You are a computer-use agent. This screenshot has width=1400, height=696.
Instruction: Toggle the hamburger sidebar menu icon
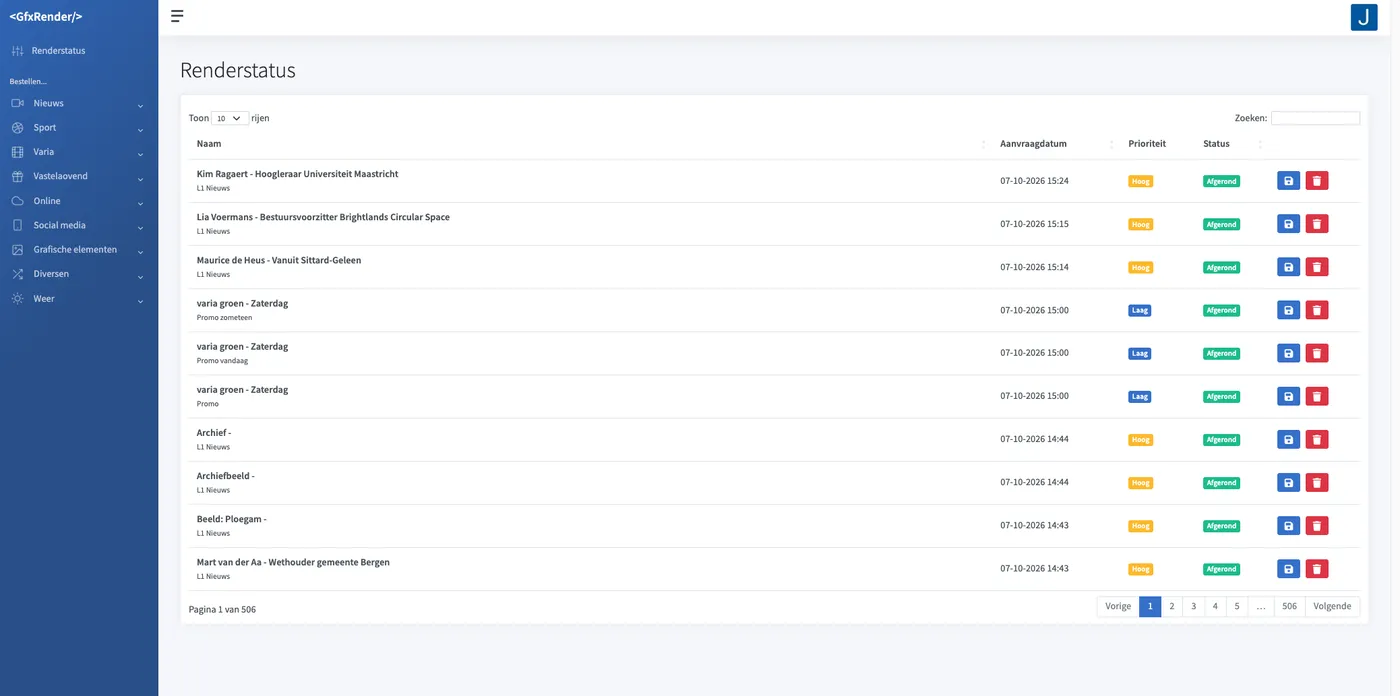[177, 16]
